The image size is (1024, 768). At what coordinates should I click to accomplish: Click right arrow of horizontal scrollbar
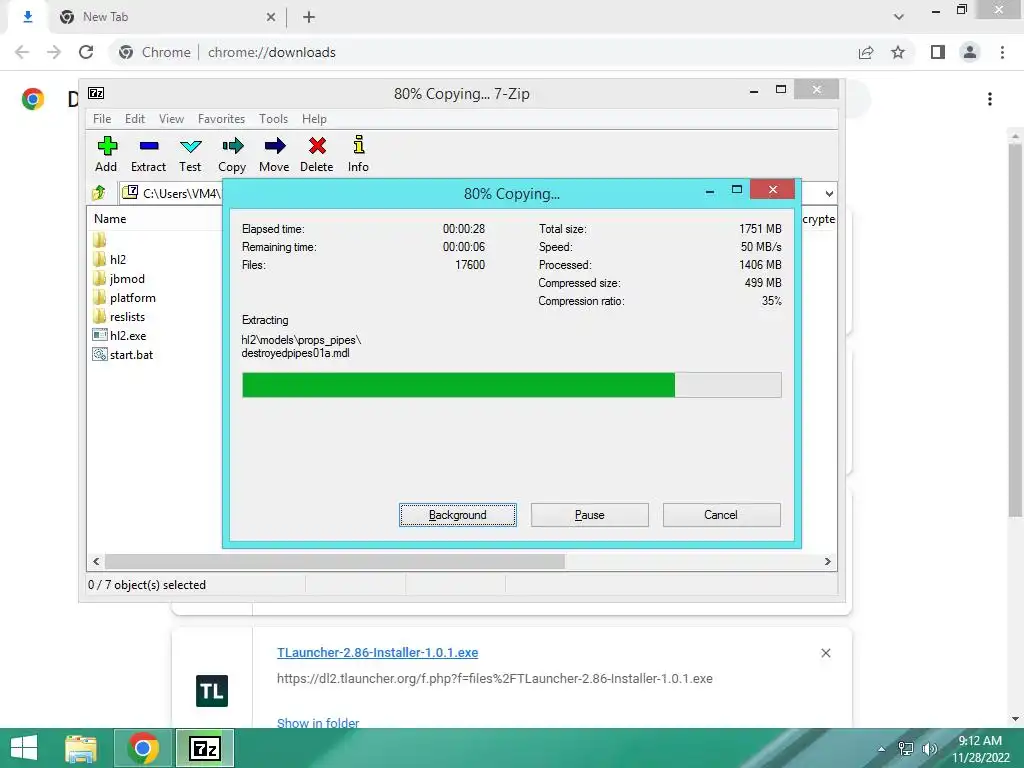pyautogui.click(x=827, y=562)
